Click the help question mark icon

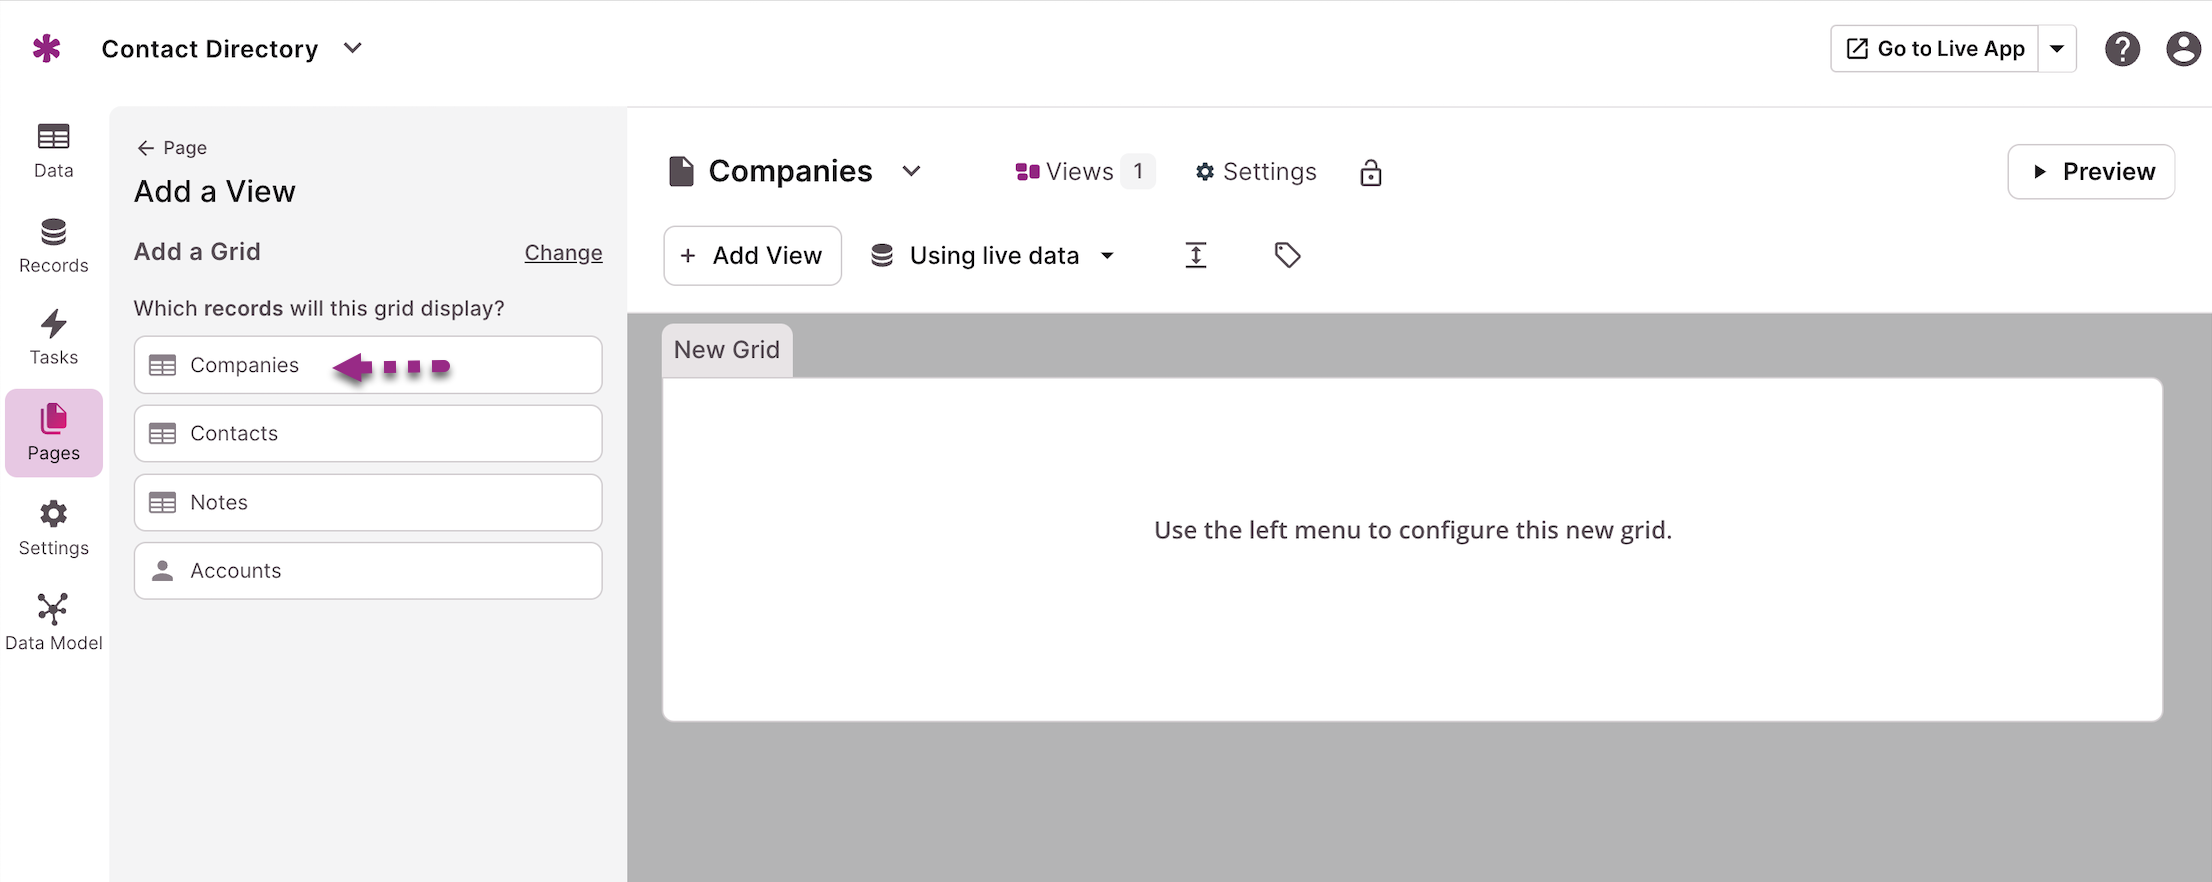point(2122,49)
